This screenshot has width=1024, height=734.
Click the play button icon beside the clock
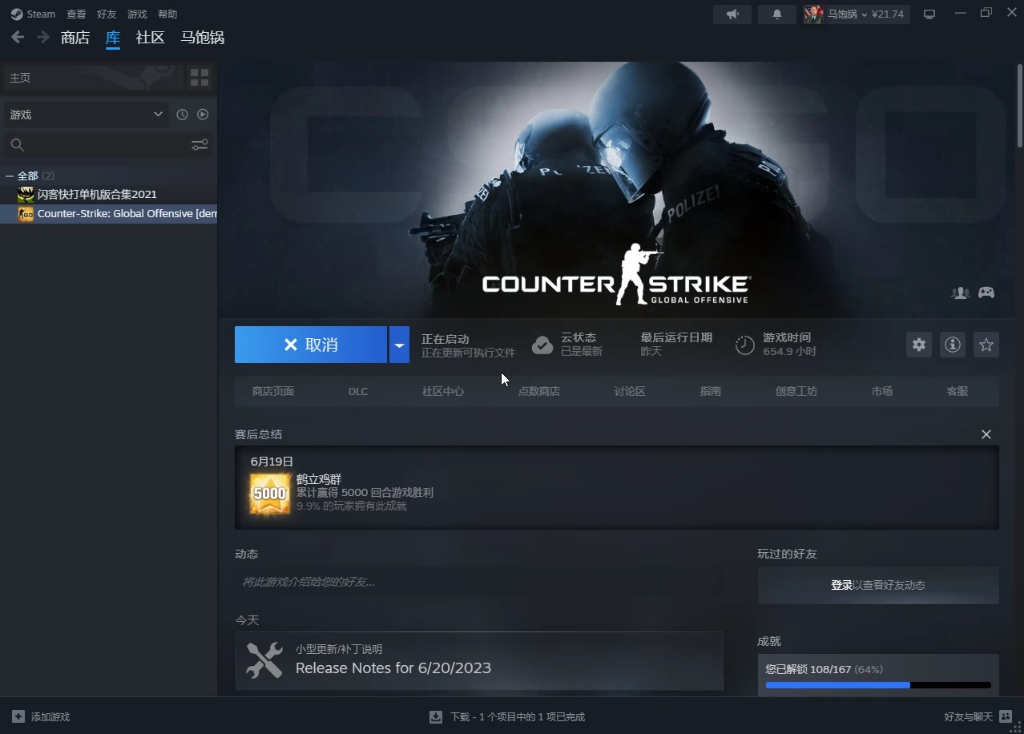(202, 114)
